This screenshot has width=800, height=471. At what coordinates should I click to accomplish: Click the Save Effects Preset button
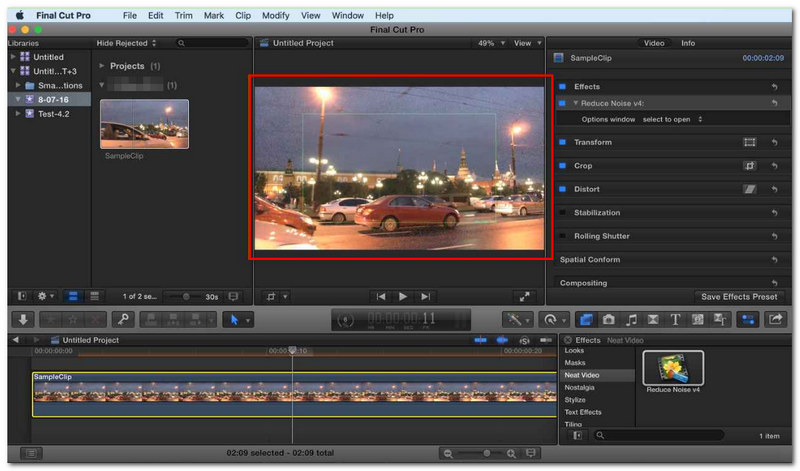coord(739,296)
